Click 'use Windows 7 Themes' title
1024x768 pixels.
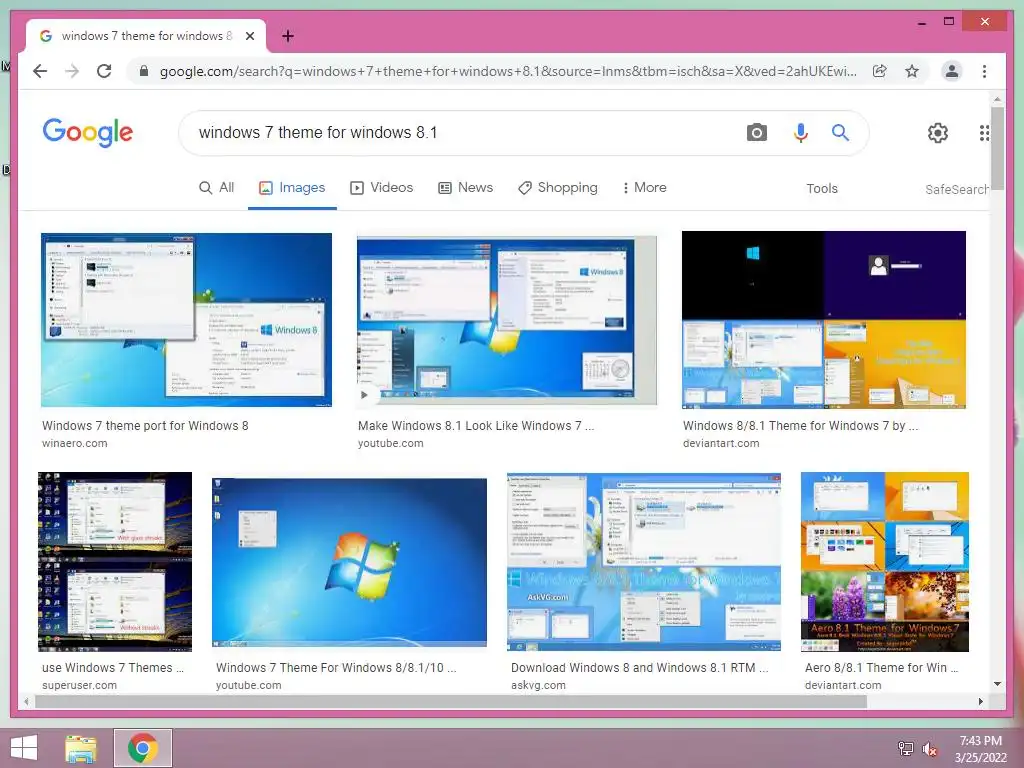pyautogui.click(x=113, y=668)
